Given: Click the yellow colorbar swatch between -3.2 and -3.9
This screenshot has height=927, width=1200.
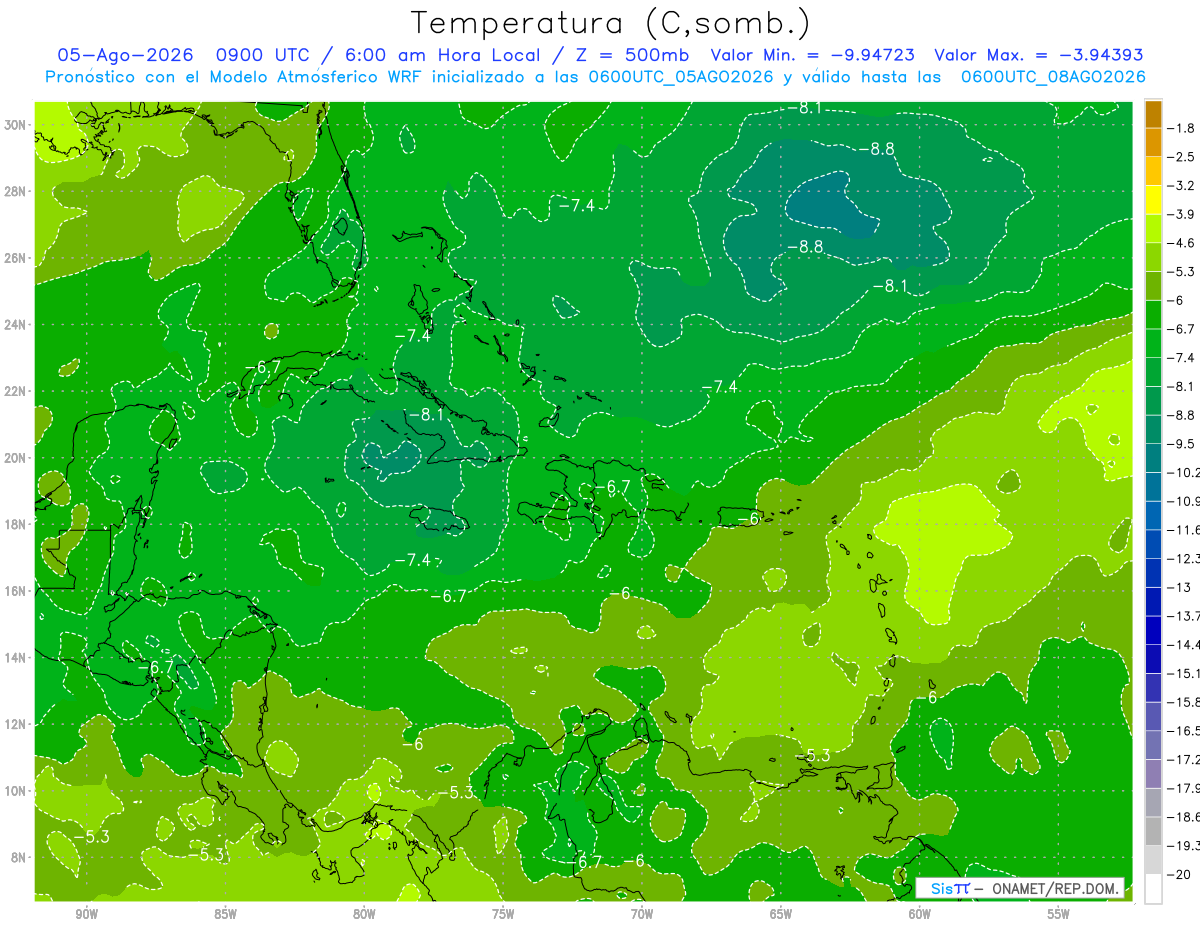Looking at the screenshot, I should tap(1153, 200).
